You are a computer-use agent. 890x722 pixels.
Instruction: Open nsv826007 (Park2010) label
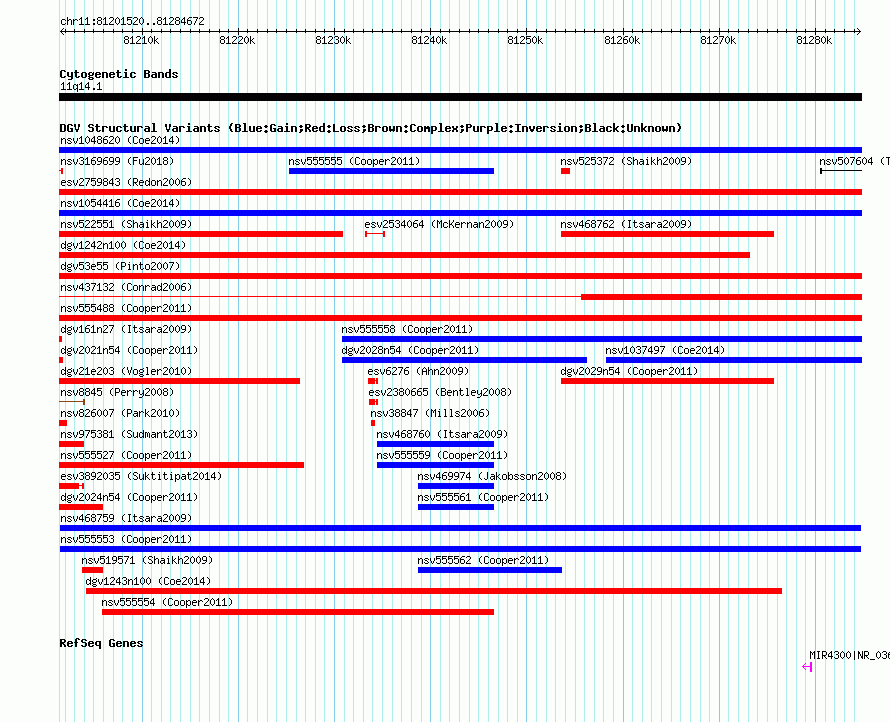coord(120,413)
